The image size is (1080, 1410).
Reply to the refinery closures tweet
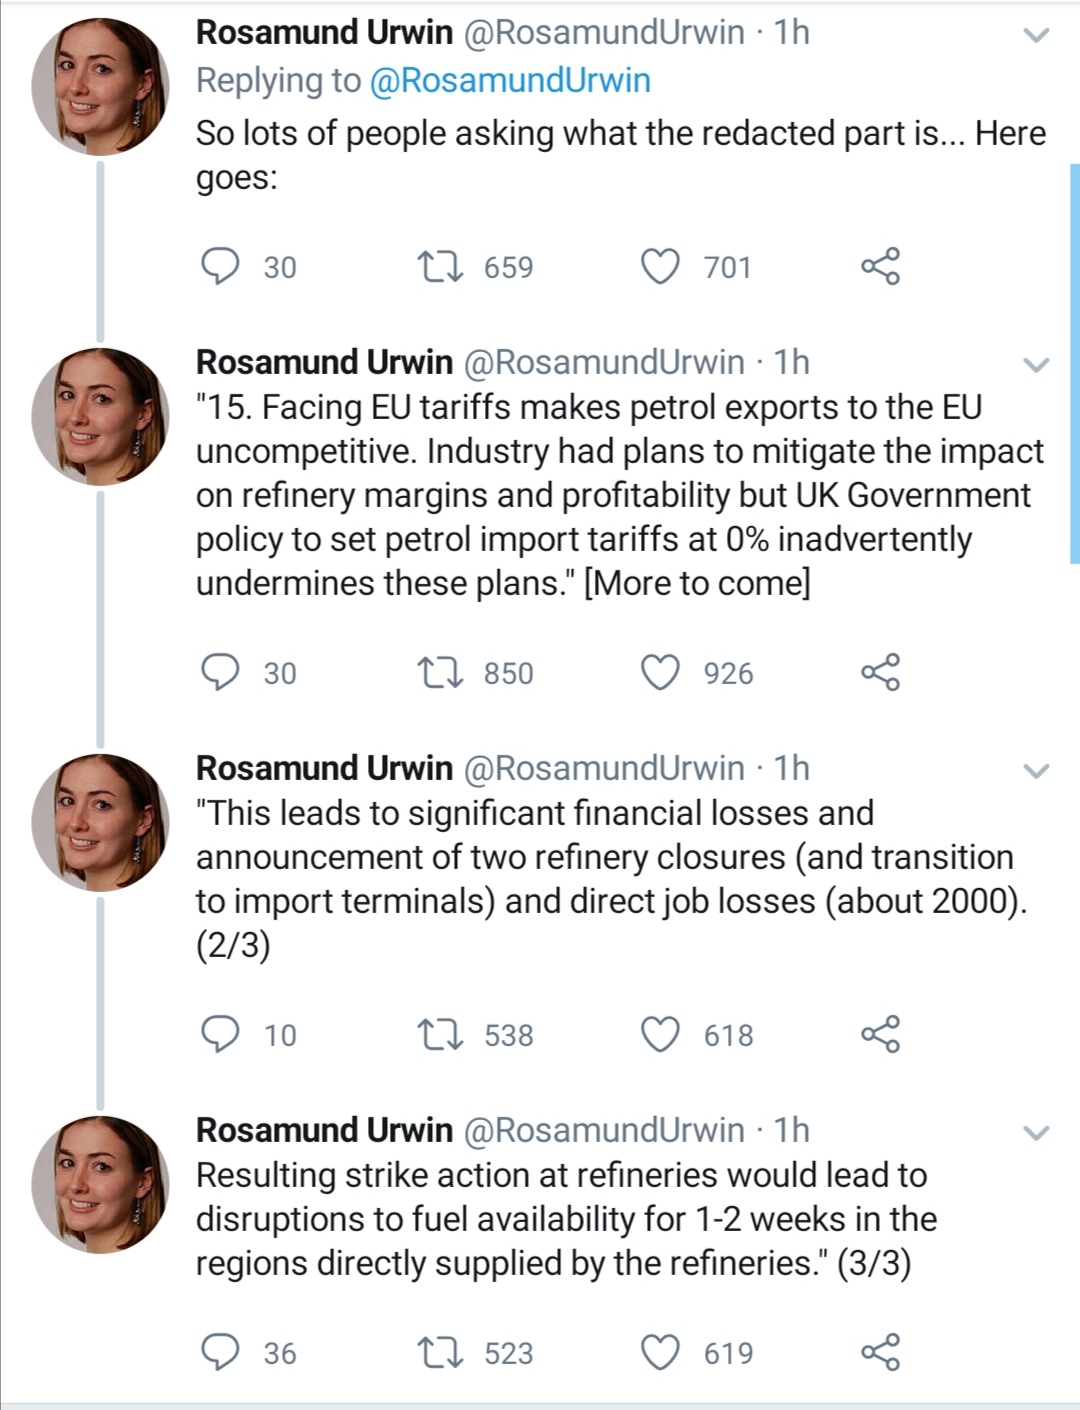point(220,1034)
